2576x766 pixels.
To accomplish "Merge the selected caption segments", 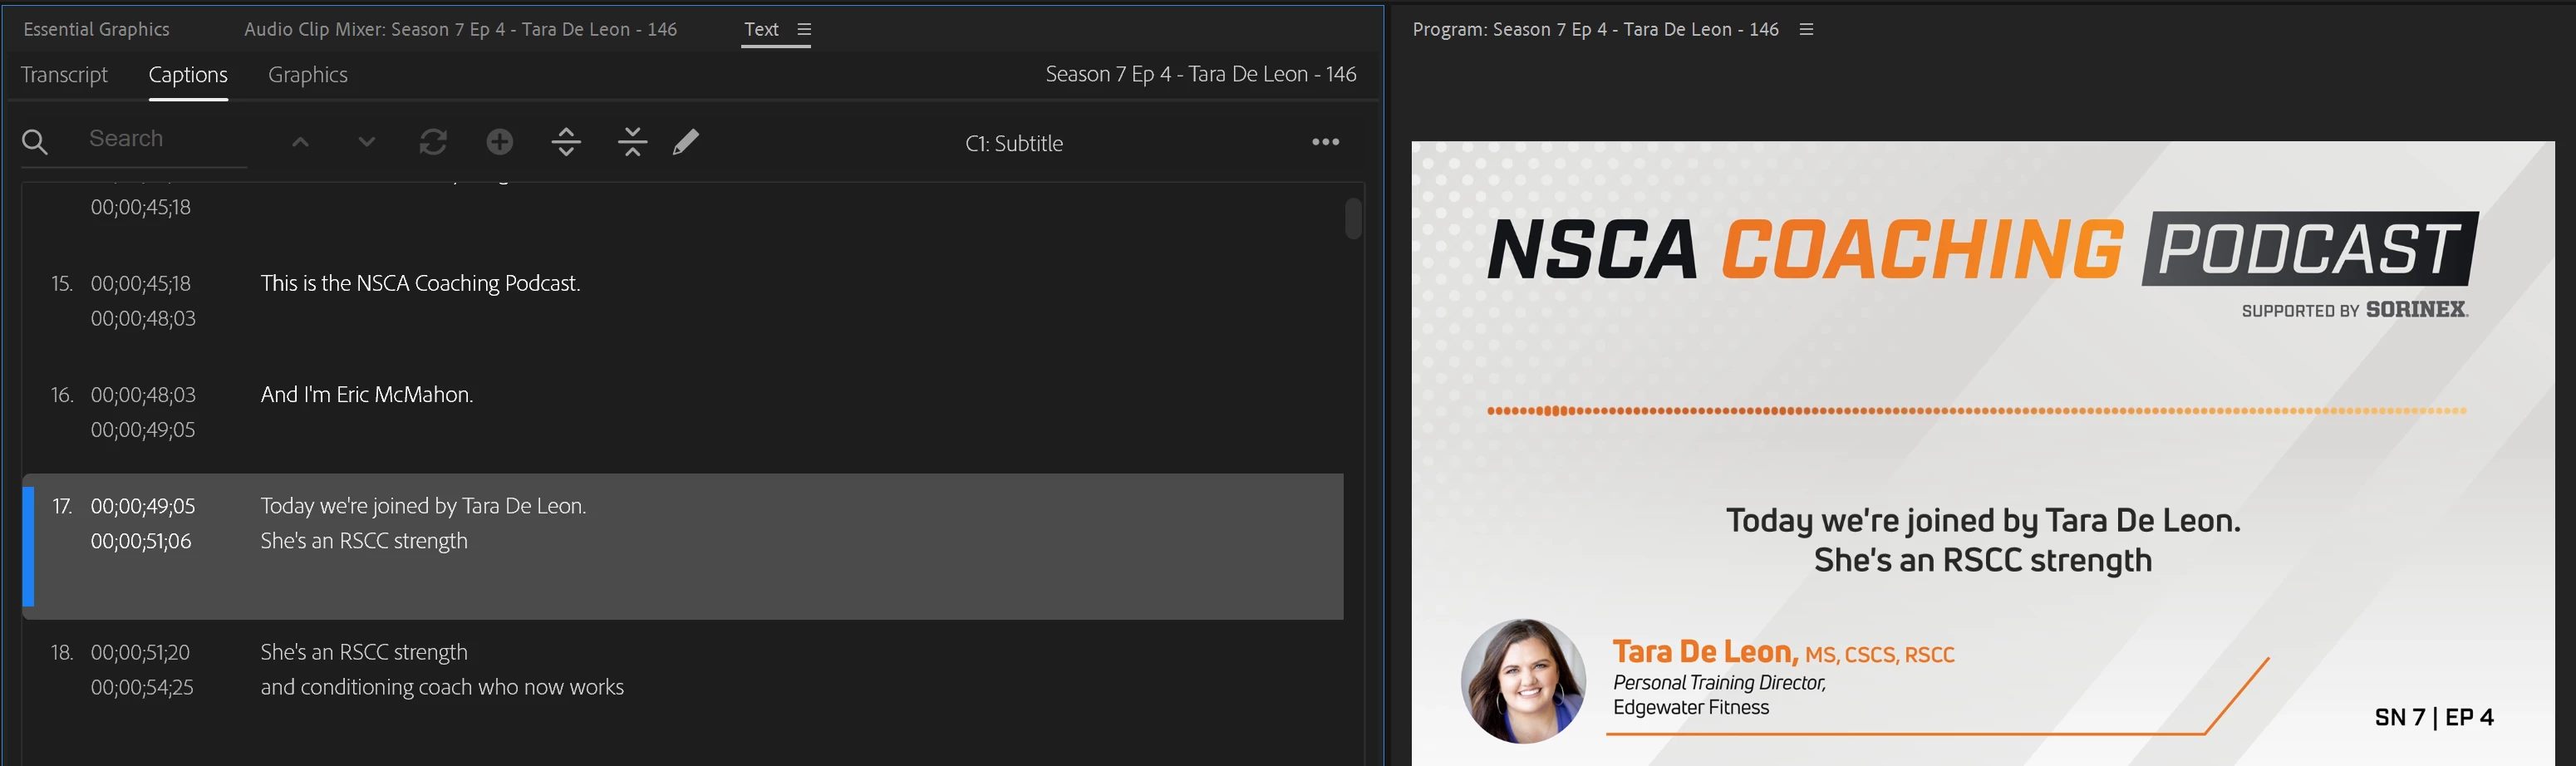I will pos(632,142).
